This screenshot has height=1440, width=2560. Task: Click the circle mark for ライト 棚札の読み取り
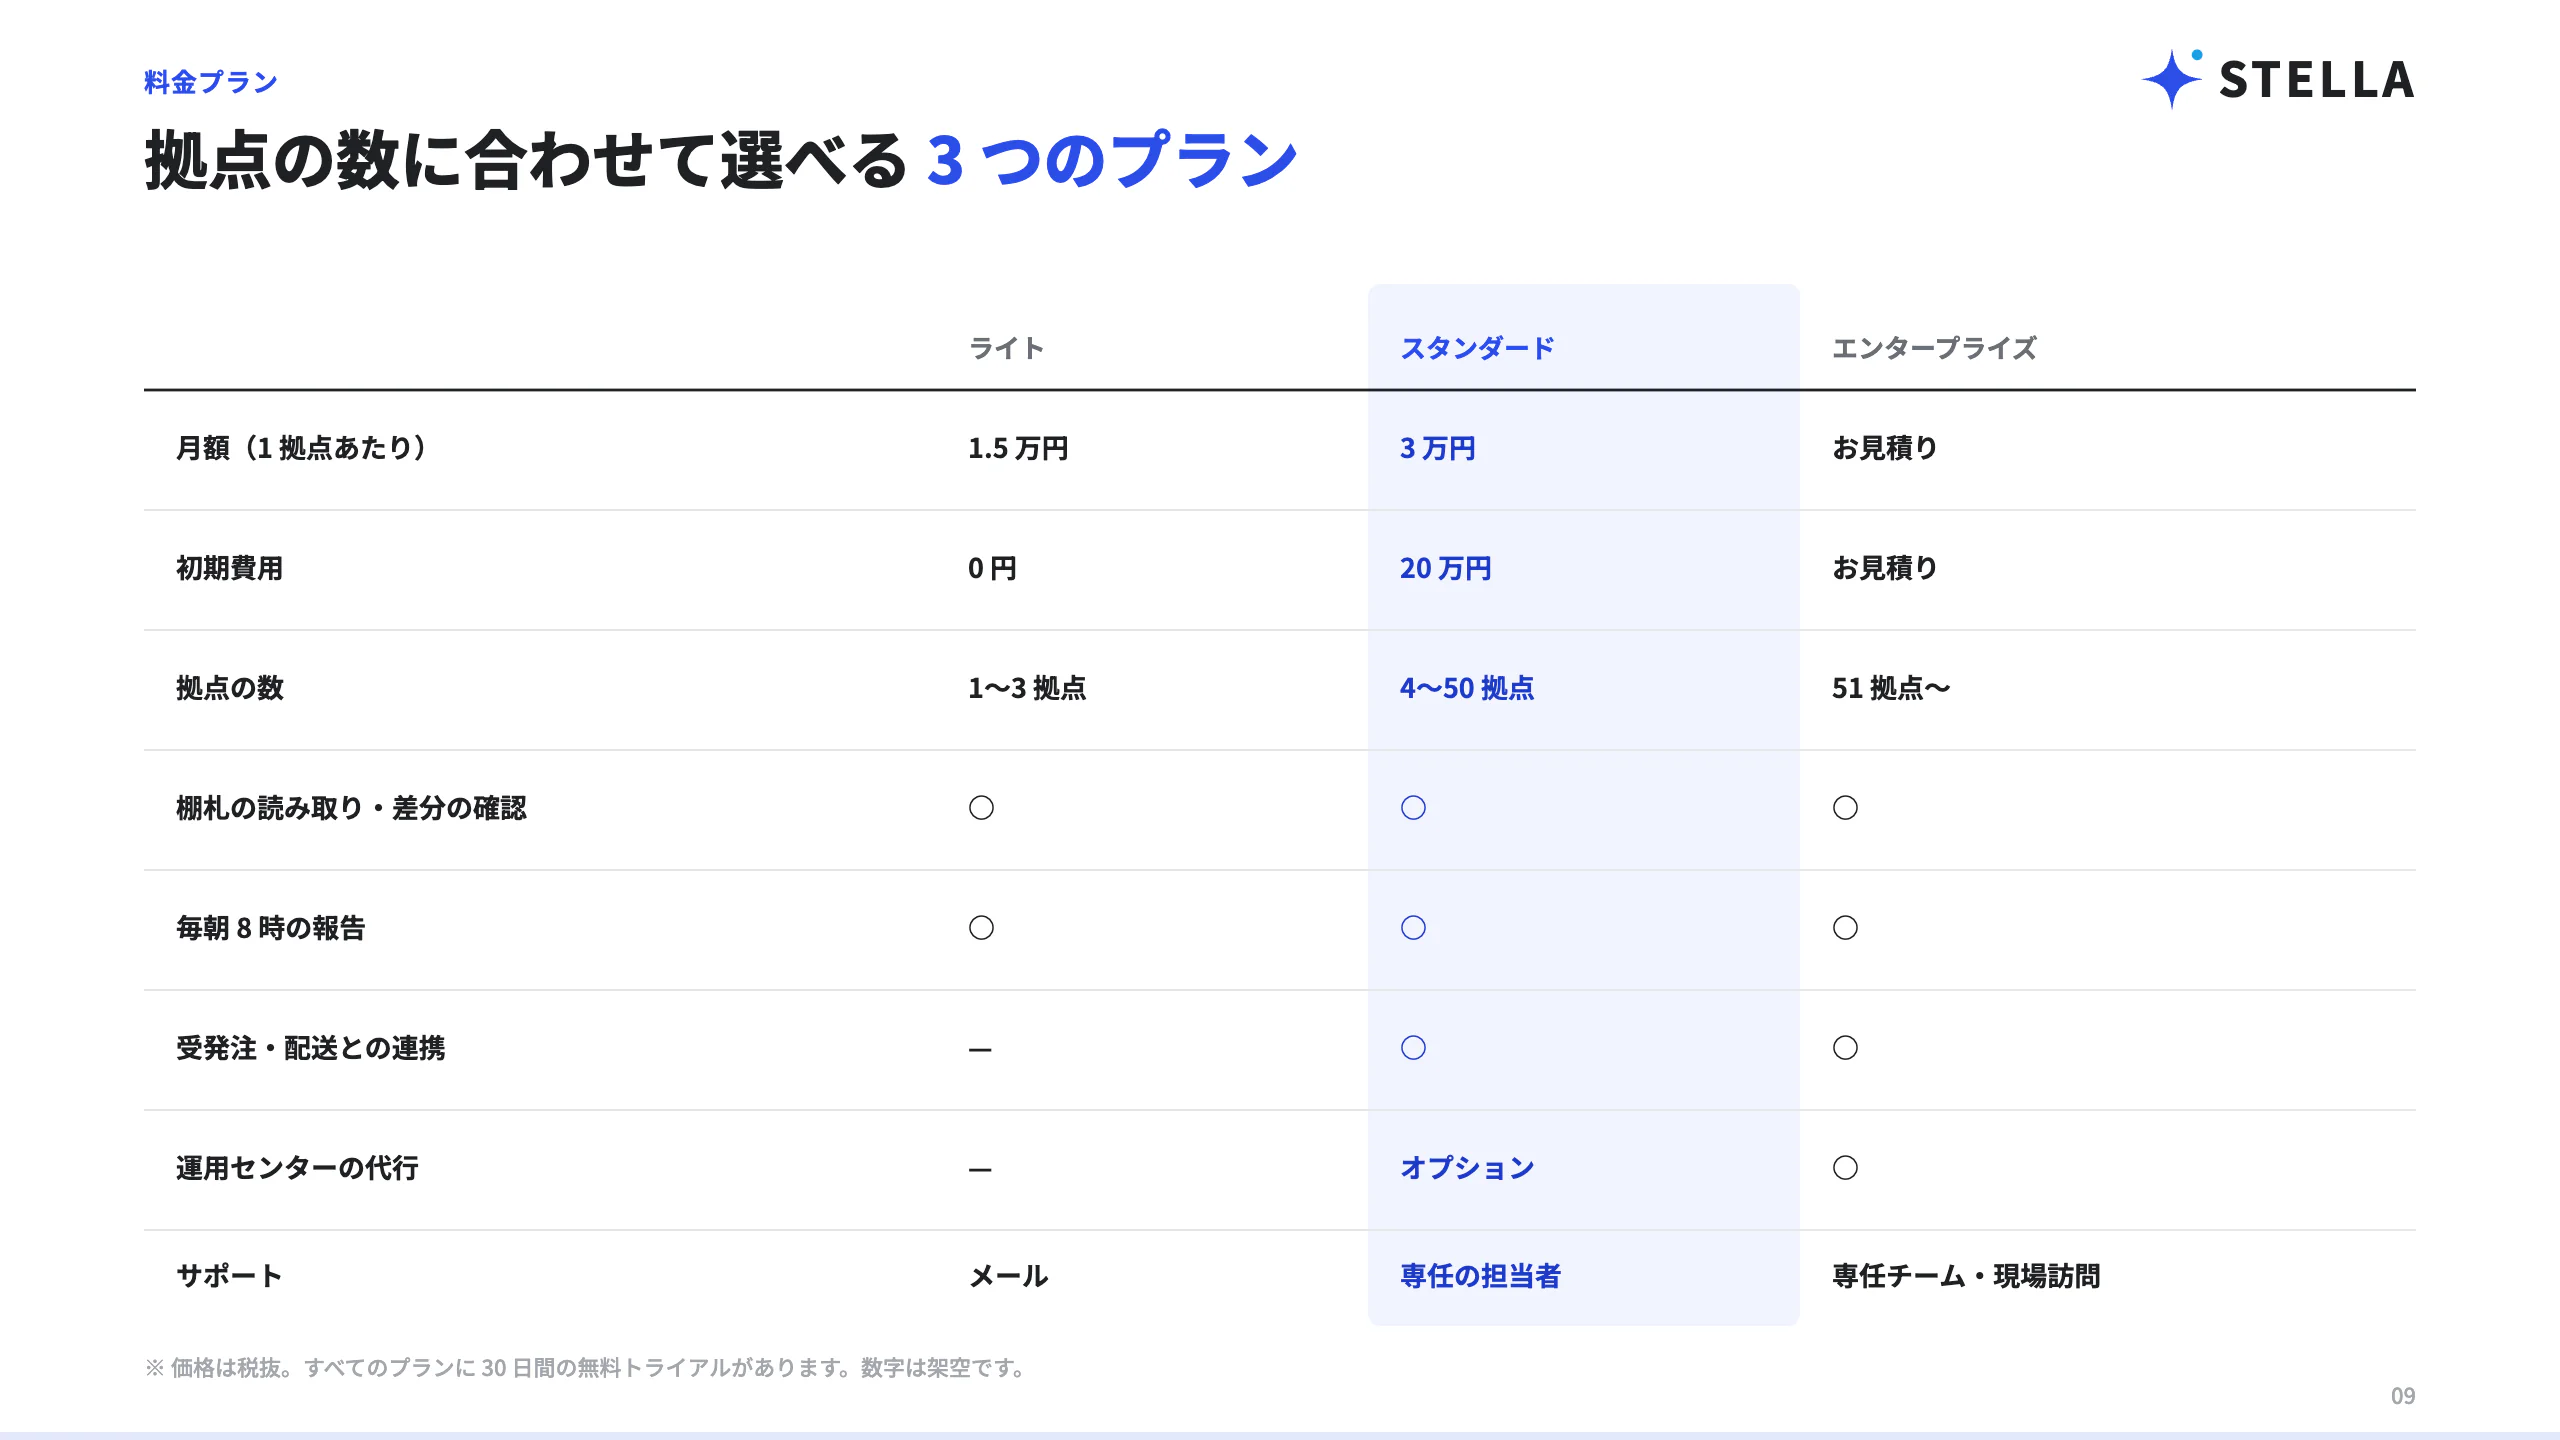click(981, 808)
